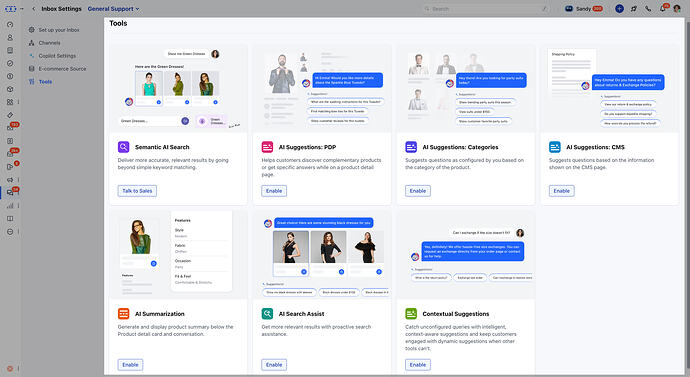The width and height of the screenshot is (690, 377).
Task: Open the notifications bell icon
Action: pos(663,9)
